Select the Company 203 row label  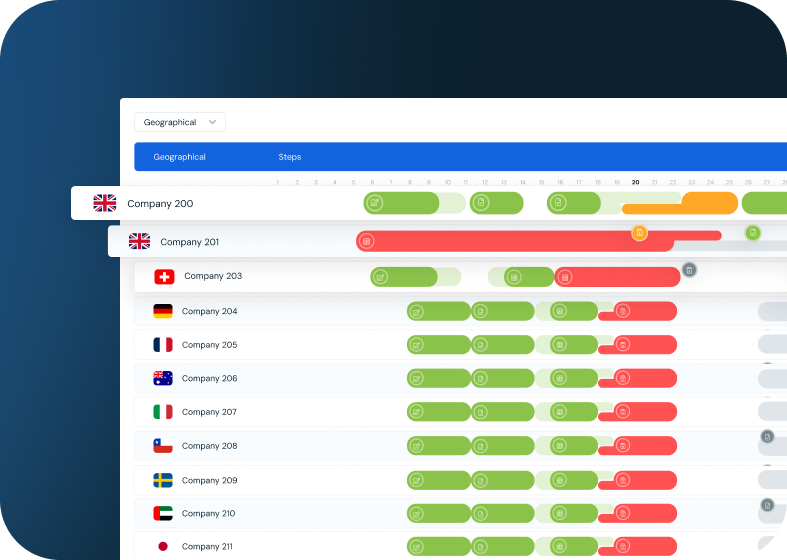pyautogui.click(x=213, y=276)
